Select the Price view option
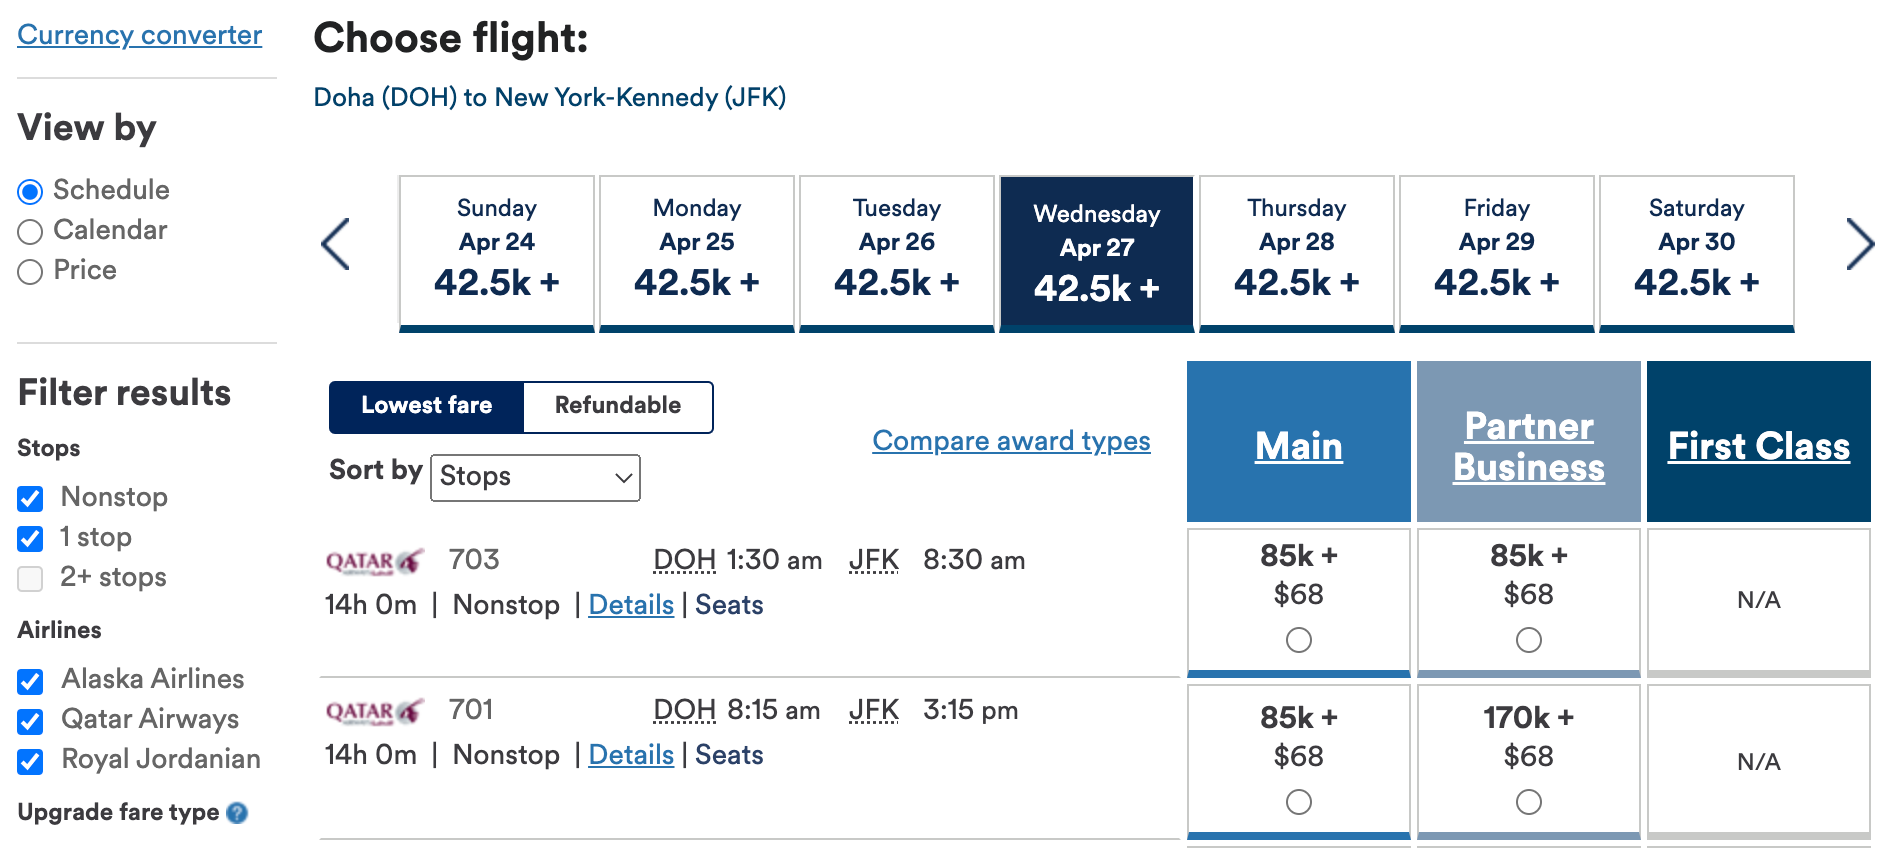 click(x=29, y=270)
